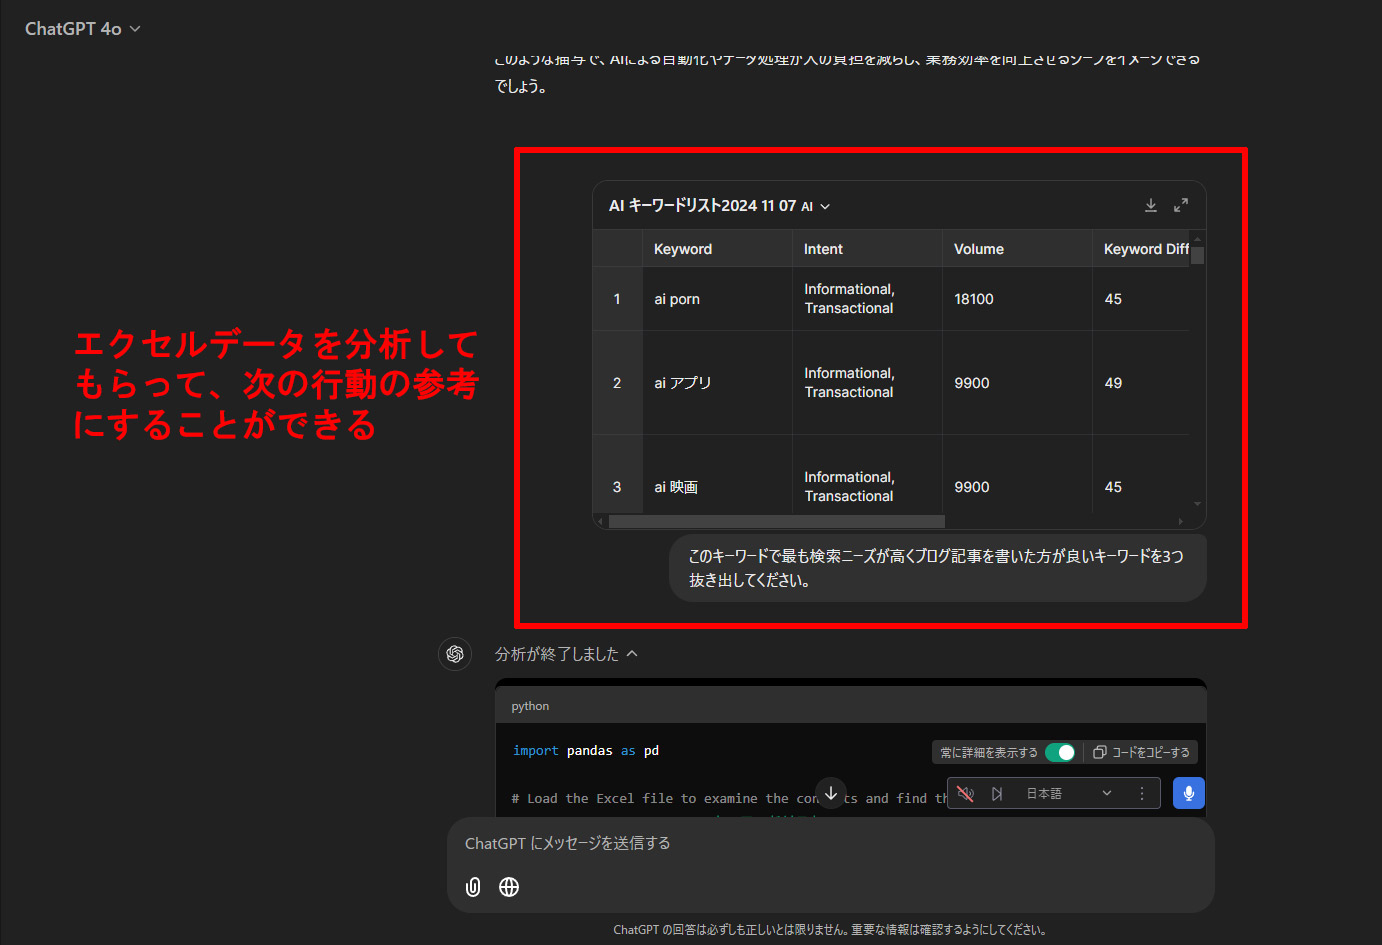Expand the spreadsheet preview to full screen
This screenshot has height=945, width=1382.
[x=1181, y=205]
